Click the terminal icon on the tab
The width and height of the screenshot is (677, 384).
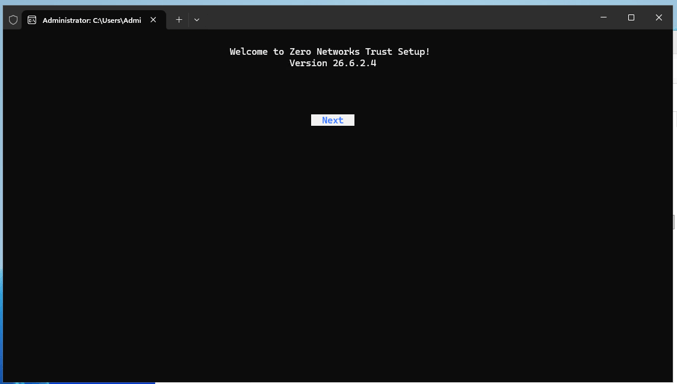[x=32, y=20]
